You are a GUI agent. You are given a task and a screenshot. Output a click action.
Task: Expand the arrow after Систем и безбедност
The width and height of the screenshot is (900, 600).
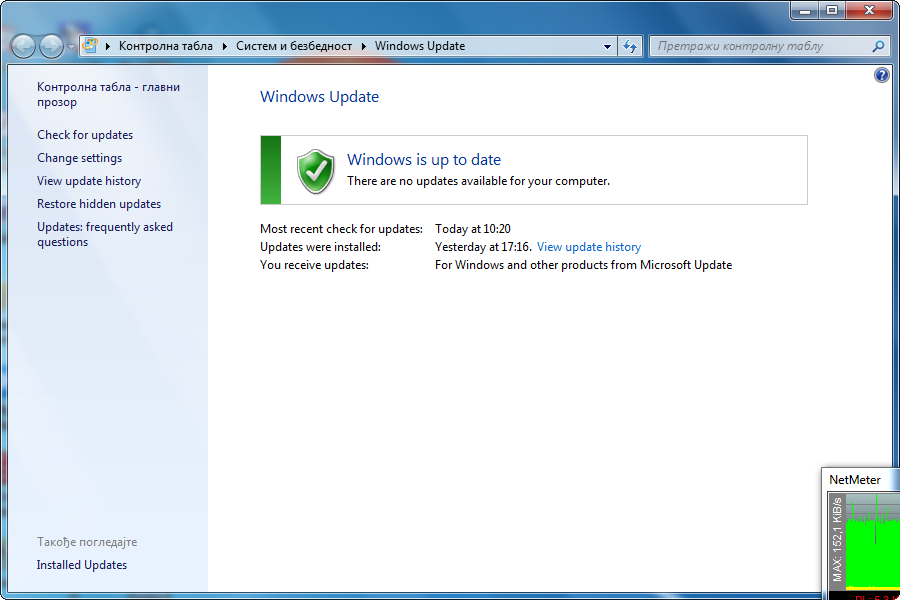363,46
